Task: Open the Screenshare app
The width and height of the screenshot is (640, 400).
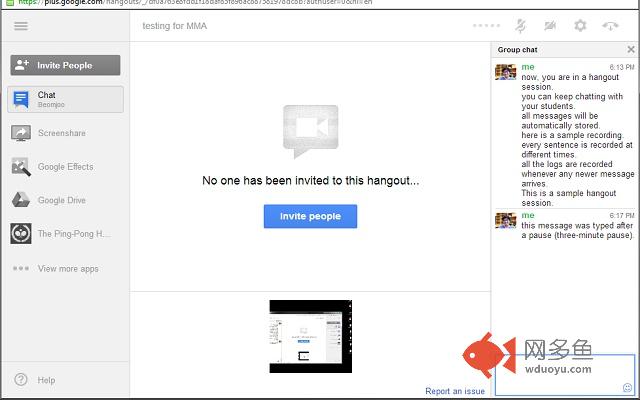Action: 65,133
